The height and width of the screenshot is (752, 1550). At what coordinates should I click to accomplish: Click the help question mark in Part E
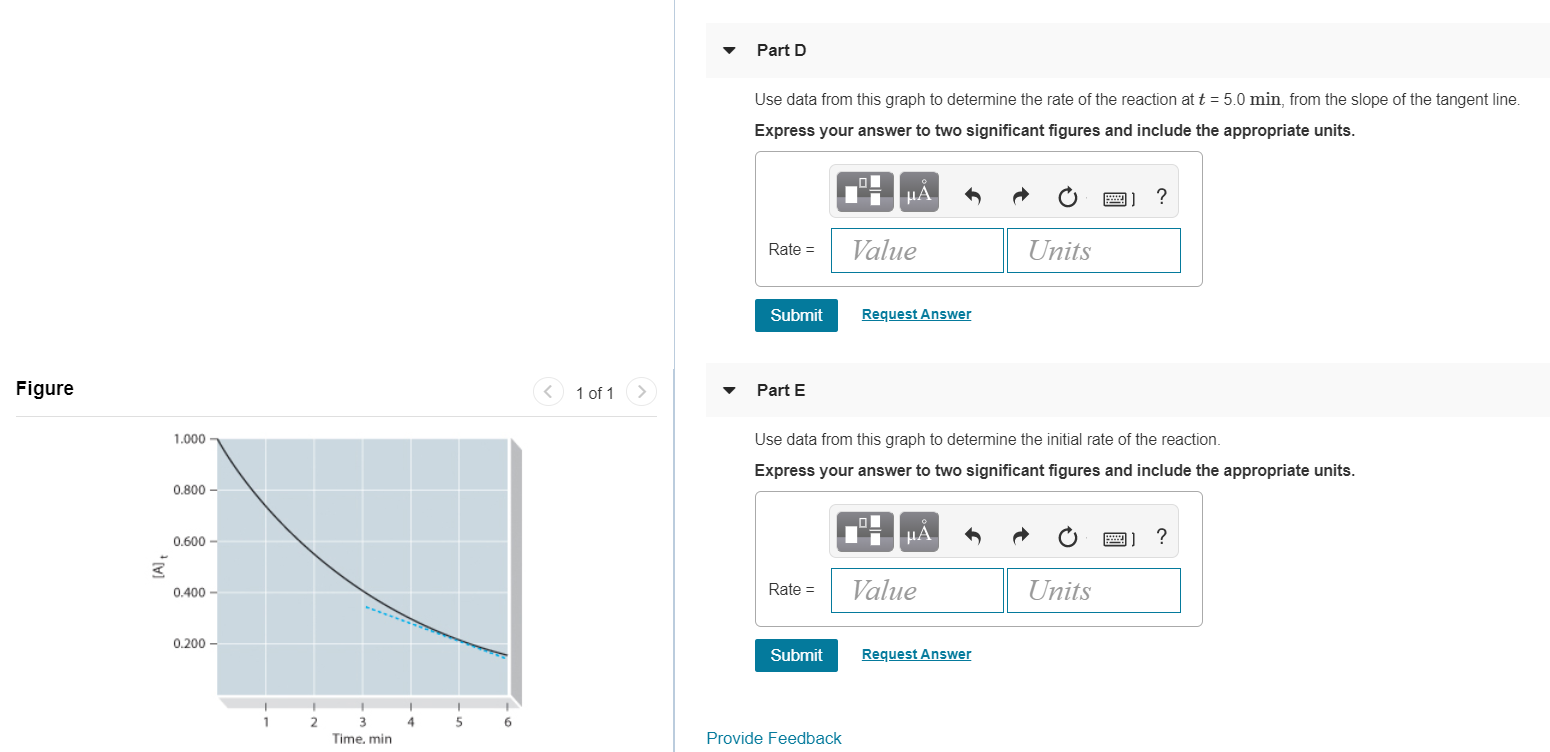point(1161,537)
